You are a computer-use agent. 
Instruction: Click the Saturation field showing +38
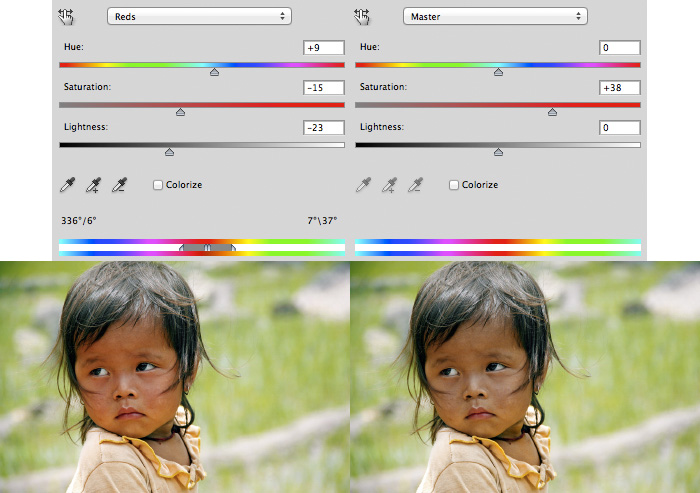pos(619,88)
